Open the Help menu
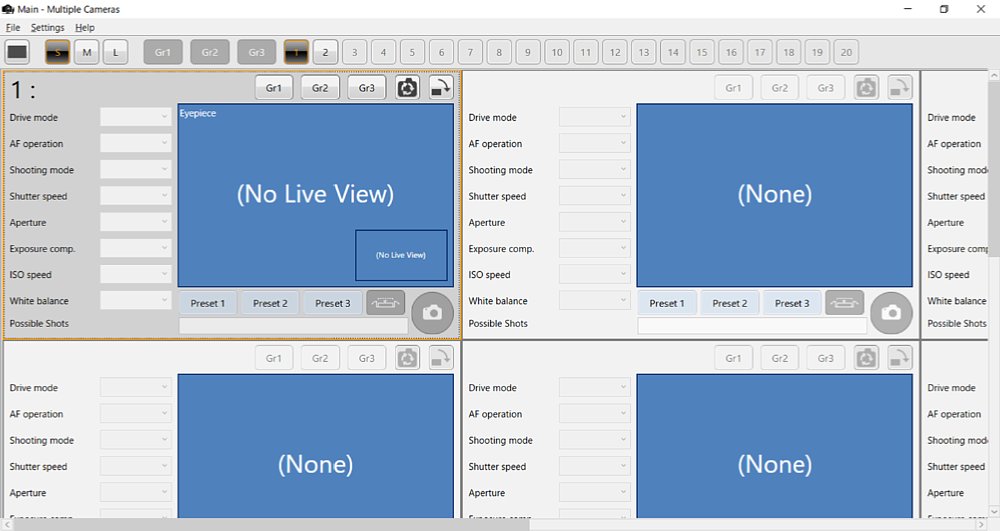This screenshot has width=1000, height=531. click(85, 27)
